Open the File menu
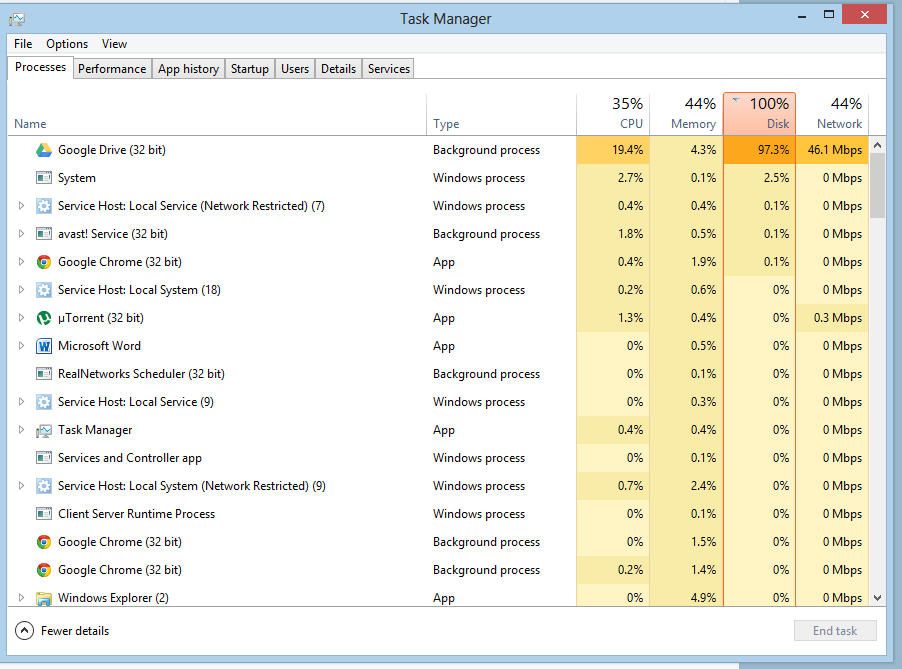This screenshot has width=902, height=669. [23, 44]
